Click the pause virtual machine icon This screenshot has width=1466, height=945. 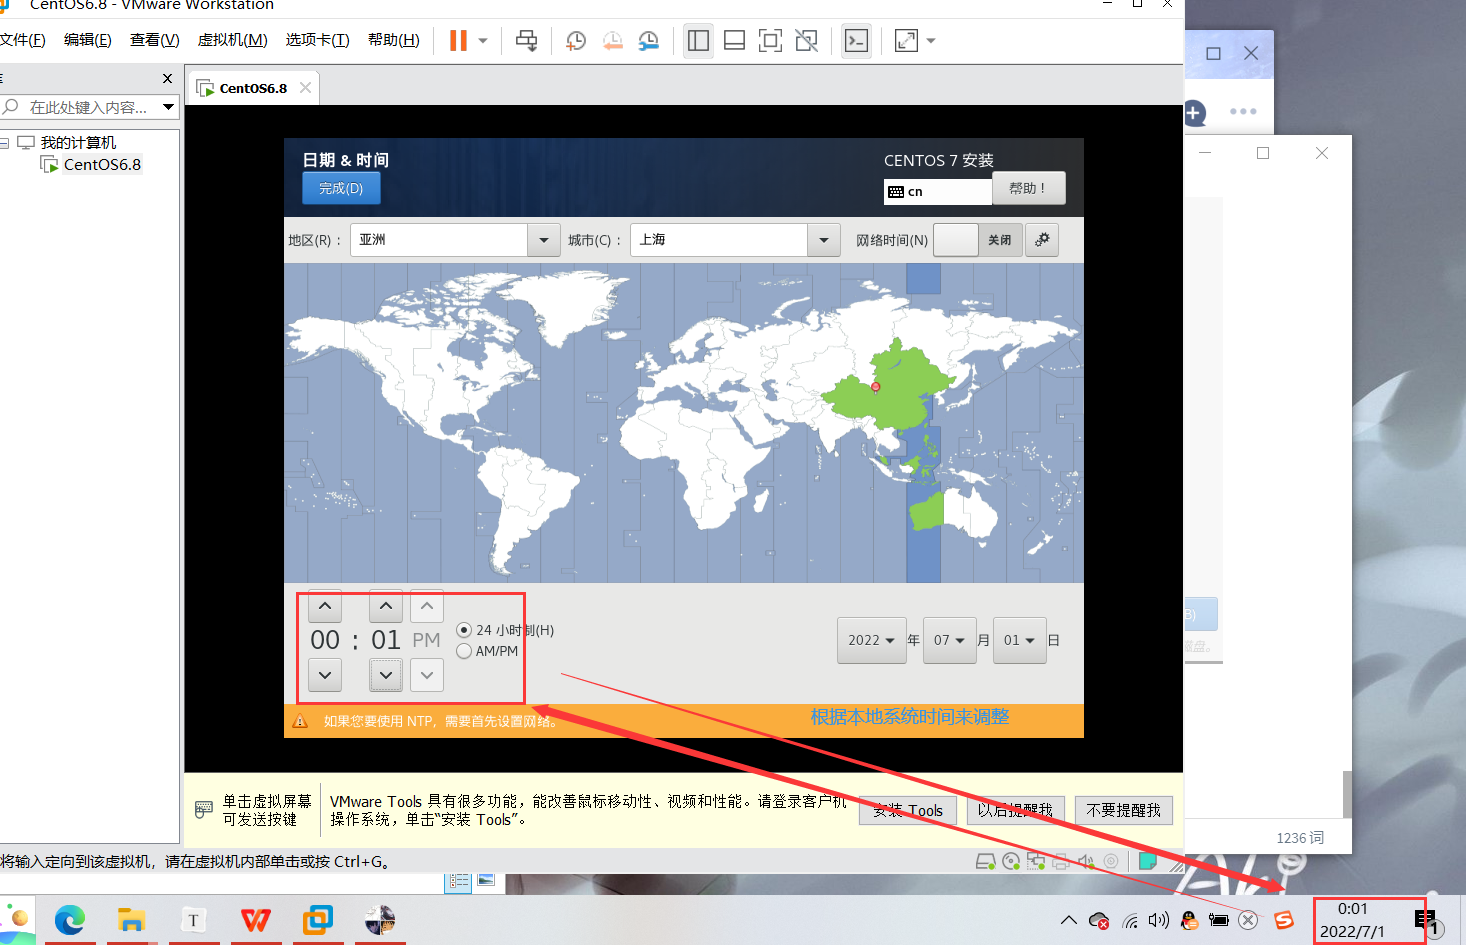[458, 41]
